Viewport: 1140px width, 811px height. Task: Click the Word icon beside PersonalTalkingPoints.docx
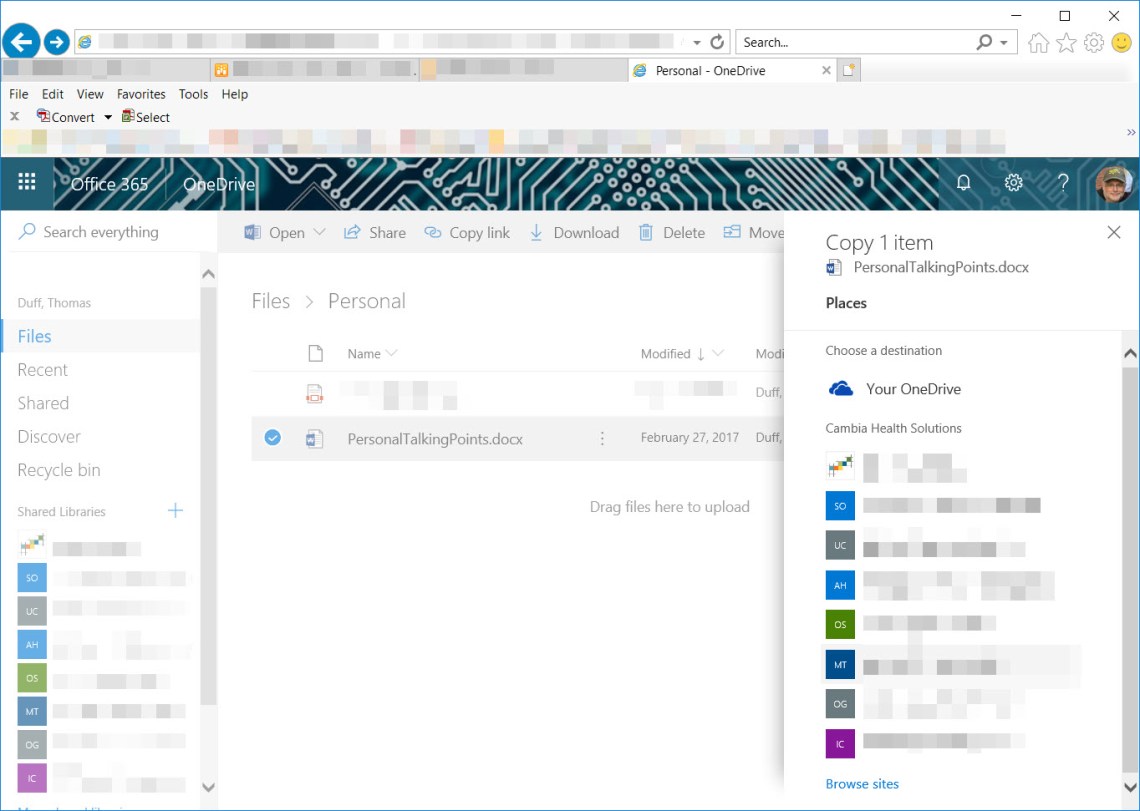pyautogui.click(x=315, y=438)
